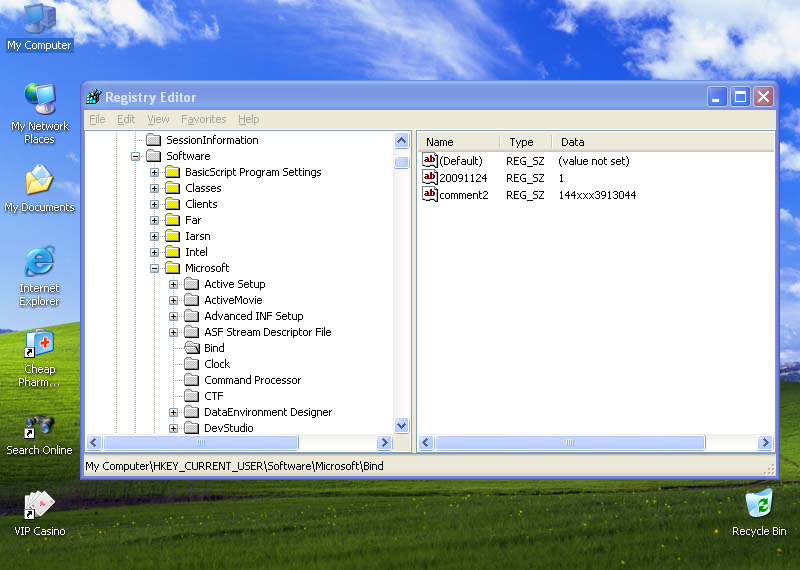Select the DevStudio key label
The image size is (800, 570).
click(229, 428)
